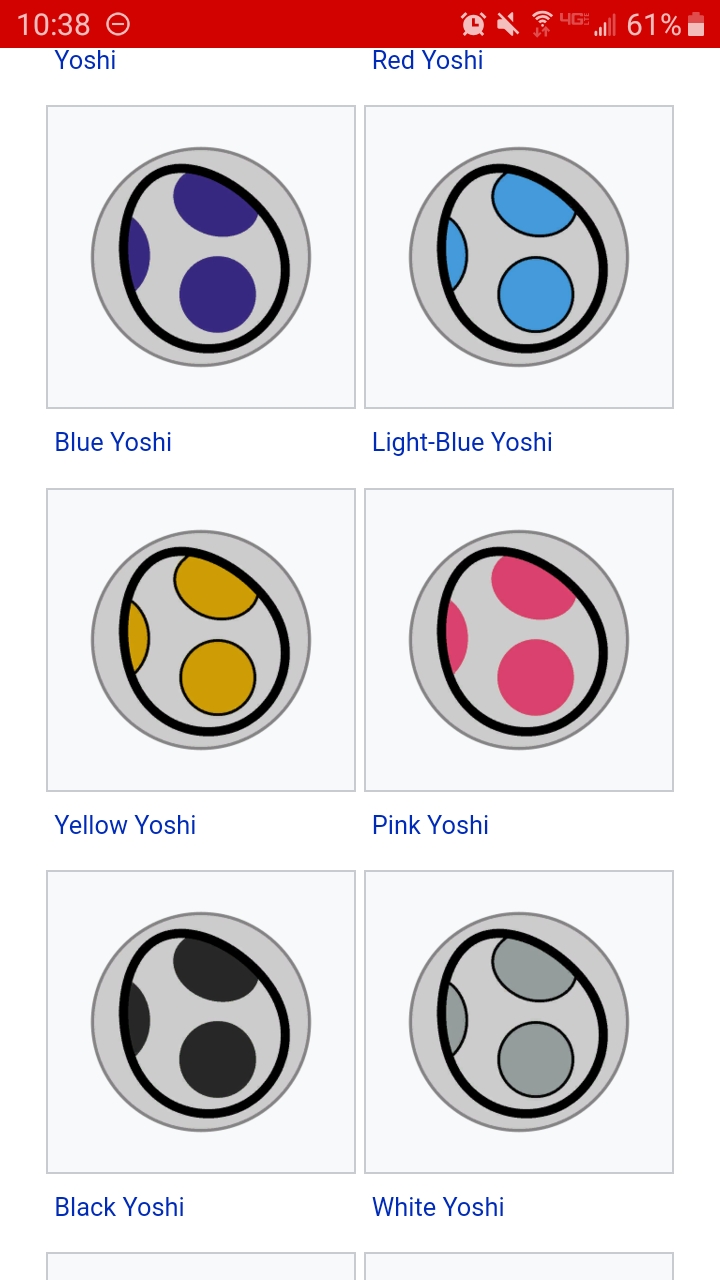The image size is (720, 1280).
Task: Follow the Yoshi link at top left
Action: click(85, 60)
